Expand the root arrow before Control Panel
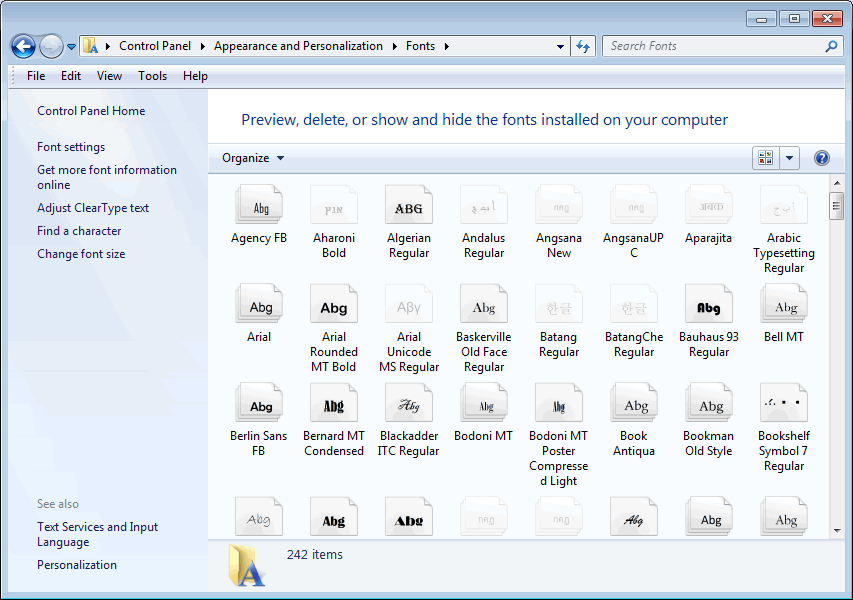The image size is (853, 600). tap(108, 47)
